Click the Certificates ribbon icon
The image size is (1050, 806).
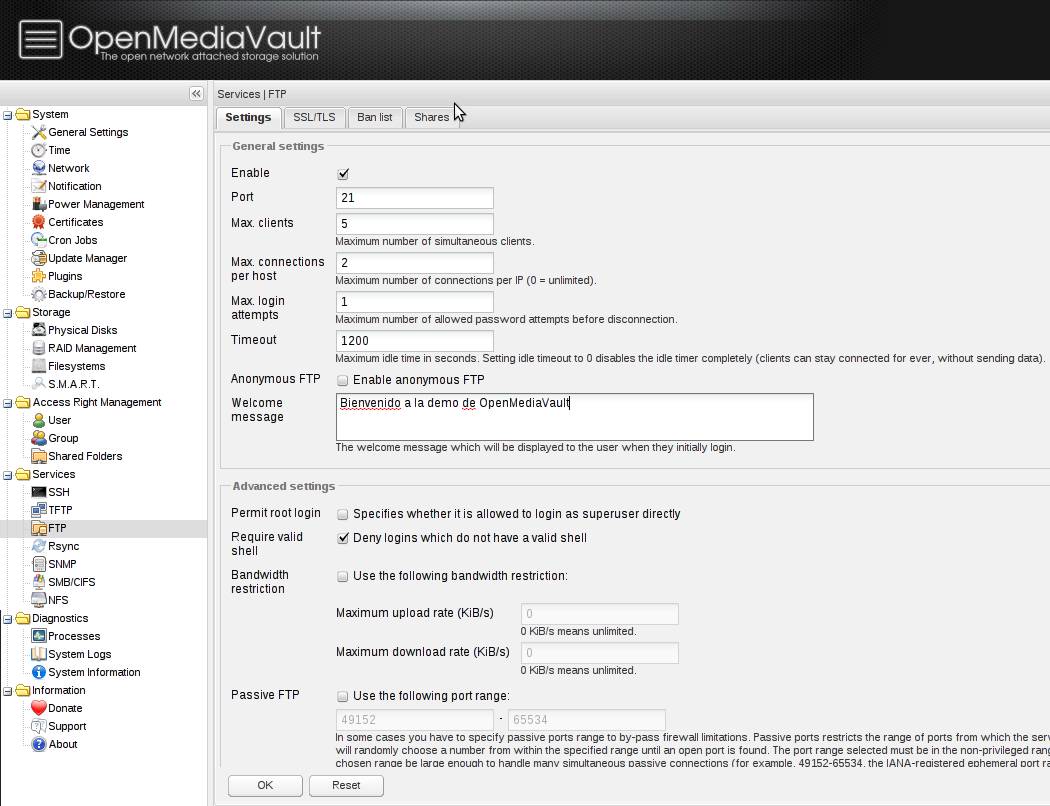(39, 222)
